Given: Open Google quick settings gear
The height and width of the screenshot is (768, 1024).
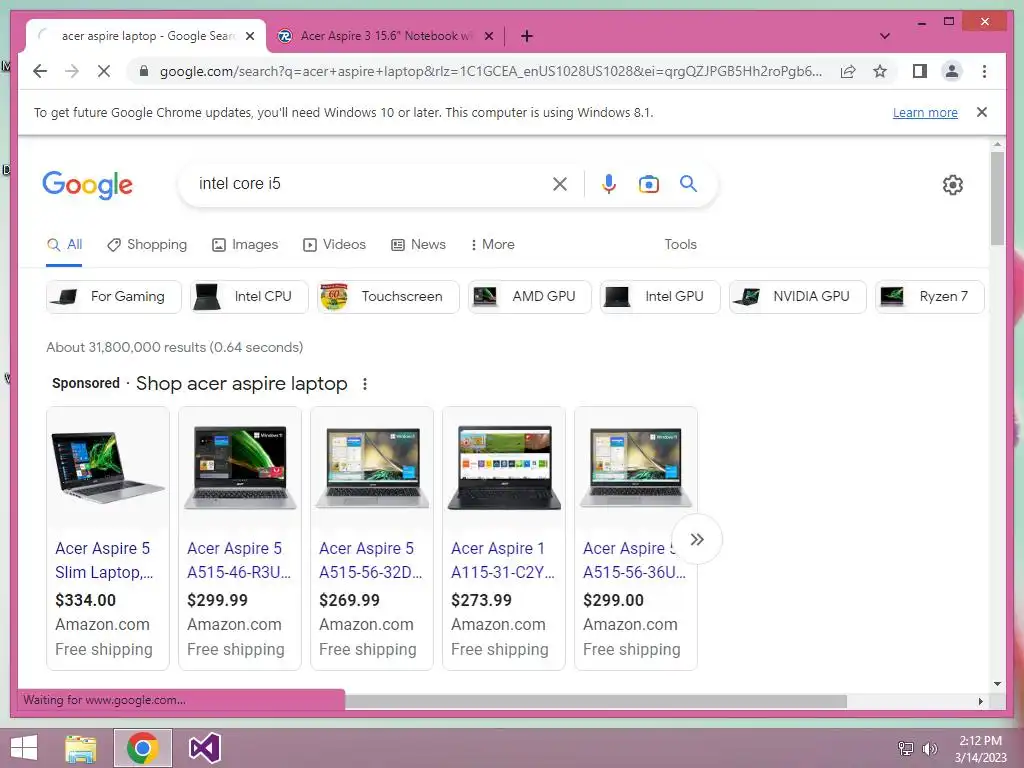Looking at the screenshot, I should point(953,185).
